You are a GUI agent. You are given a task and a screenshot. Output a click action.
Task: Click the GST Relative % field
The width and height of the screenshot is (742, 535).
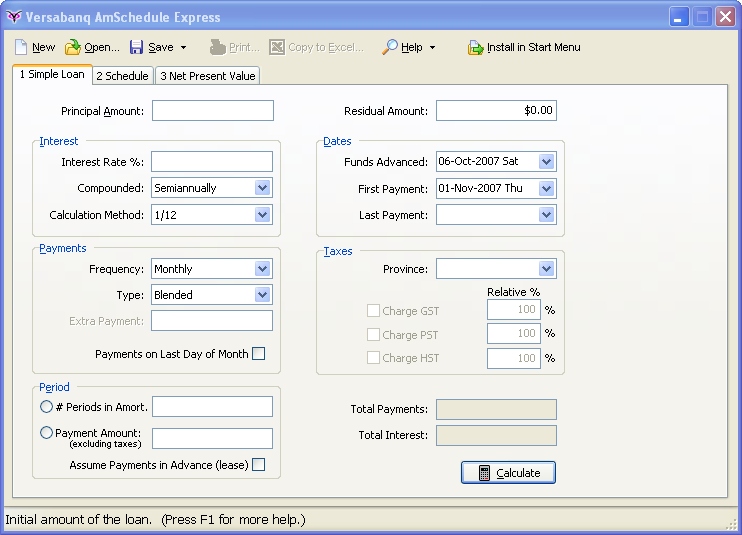pyautogui.click(x=514, y=310)
